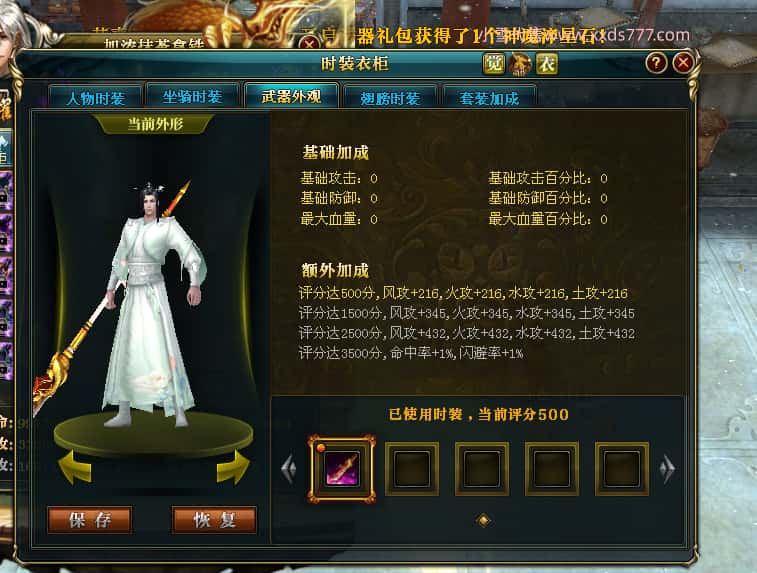
Task: Go to previous page of fashion slots
Action: pyautogui.click(x=289, y=468)
